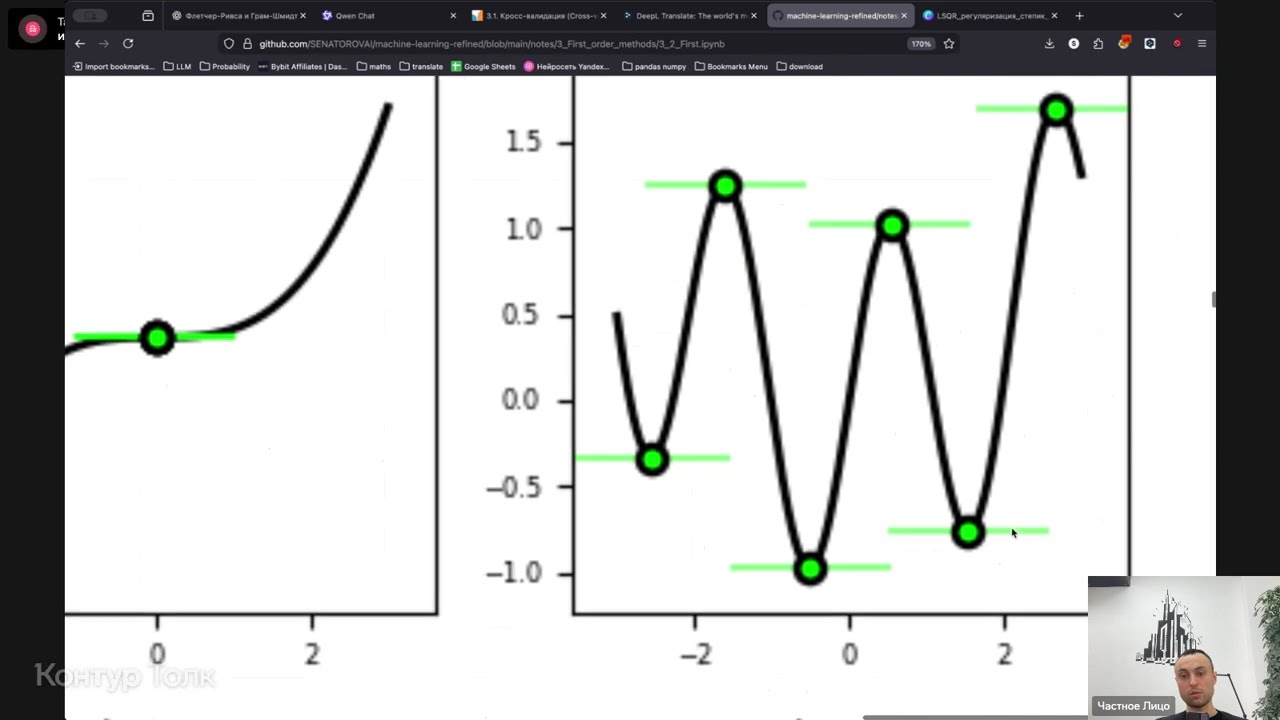
Task: Show site security padlock info
Action: click(247, 44)
